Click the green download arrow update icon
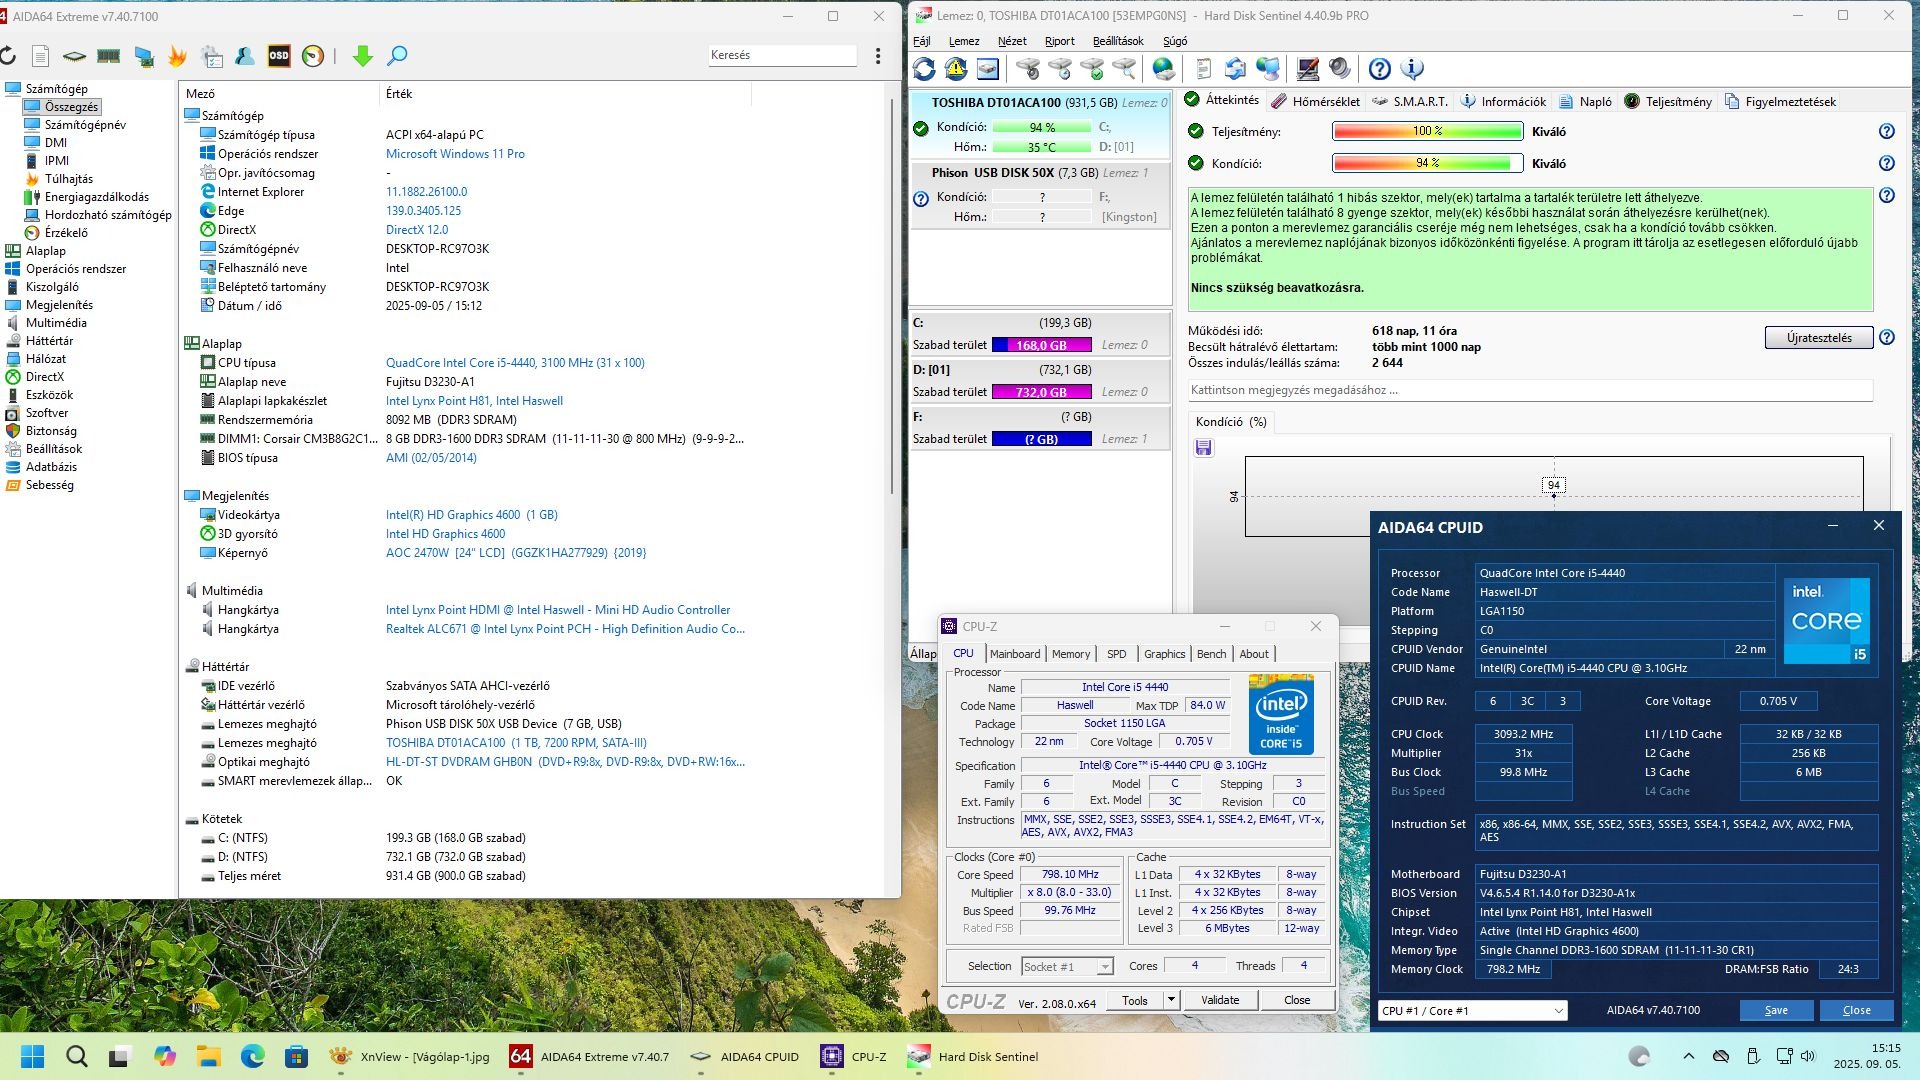The image size is (1920, 1080). click(363, 56)
